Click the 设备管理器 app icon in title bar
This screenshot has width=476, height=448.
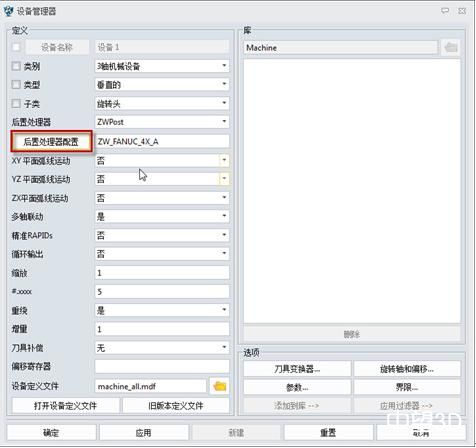tap(8, 11)
